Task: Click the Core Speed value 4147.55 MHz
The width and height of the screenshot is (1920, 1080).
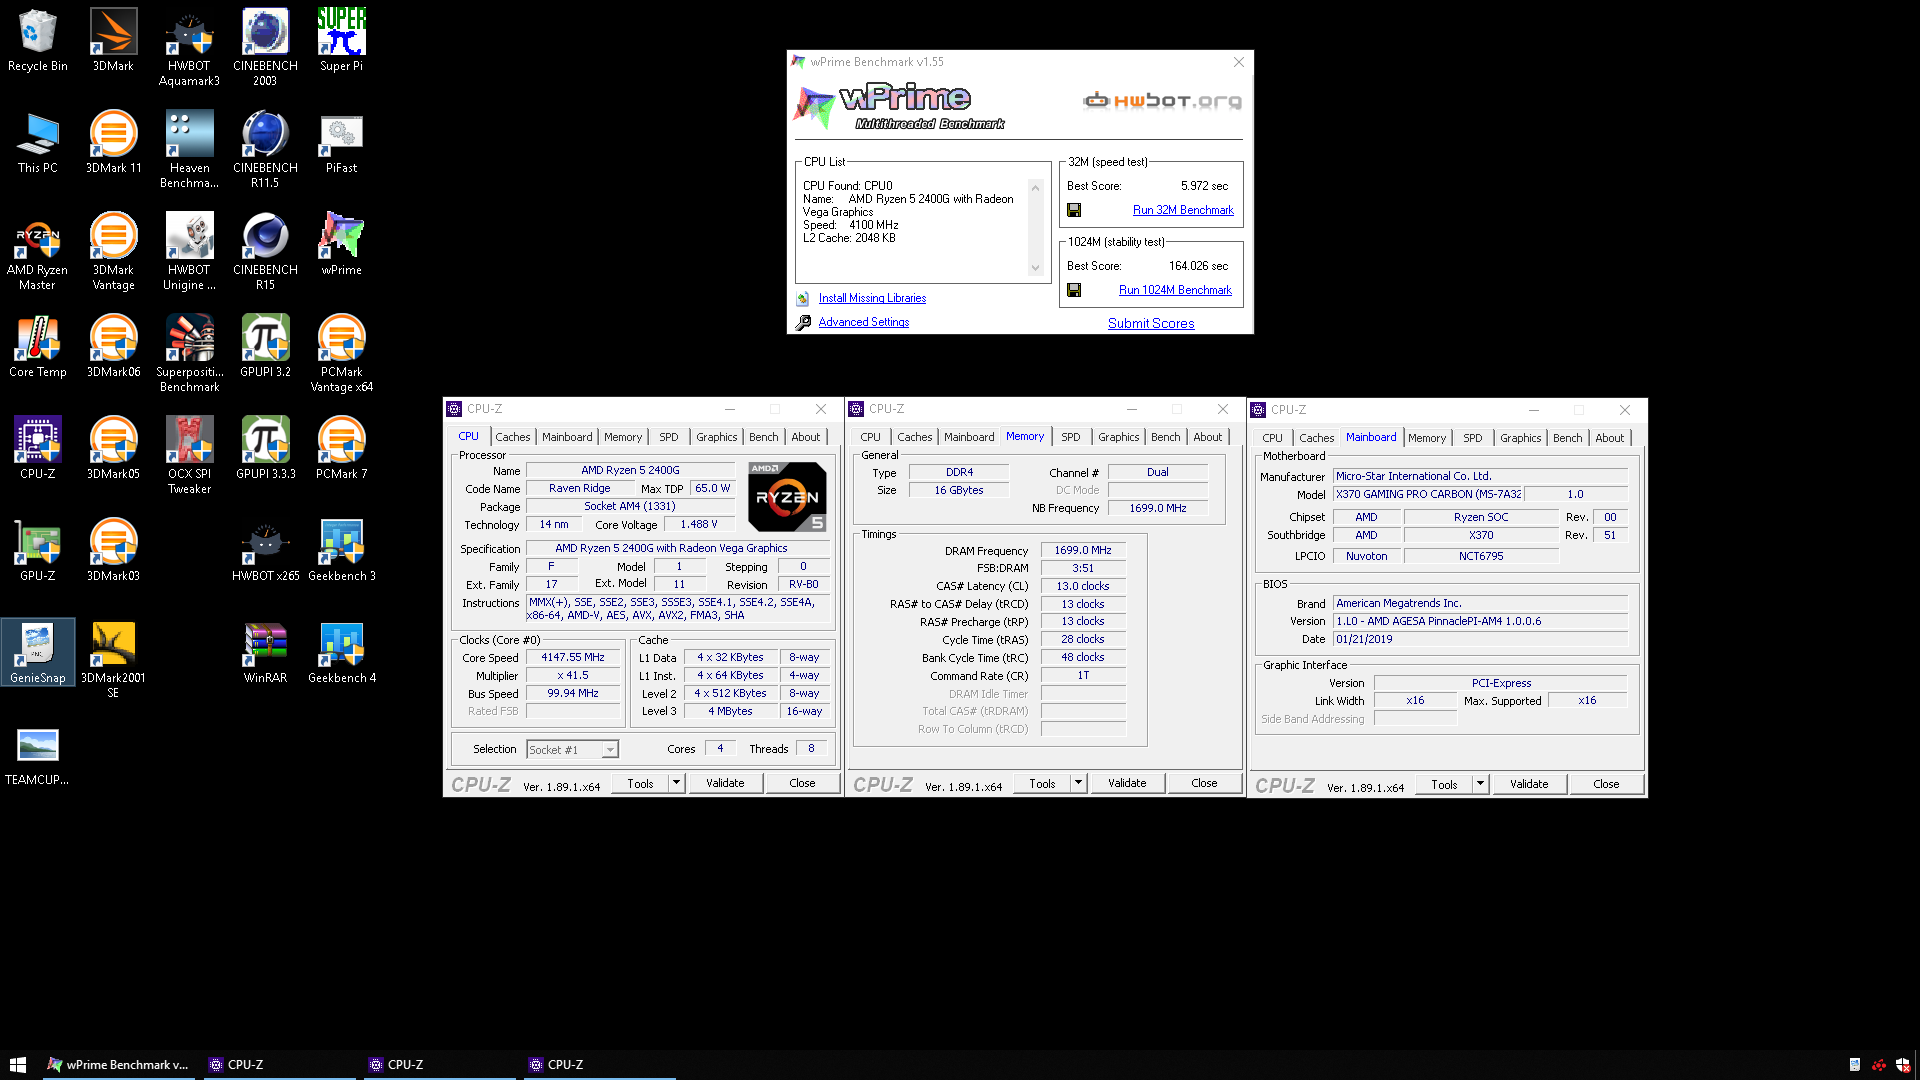Action: pos(573,658)
